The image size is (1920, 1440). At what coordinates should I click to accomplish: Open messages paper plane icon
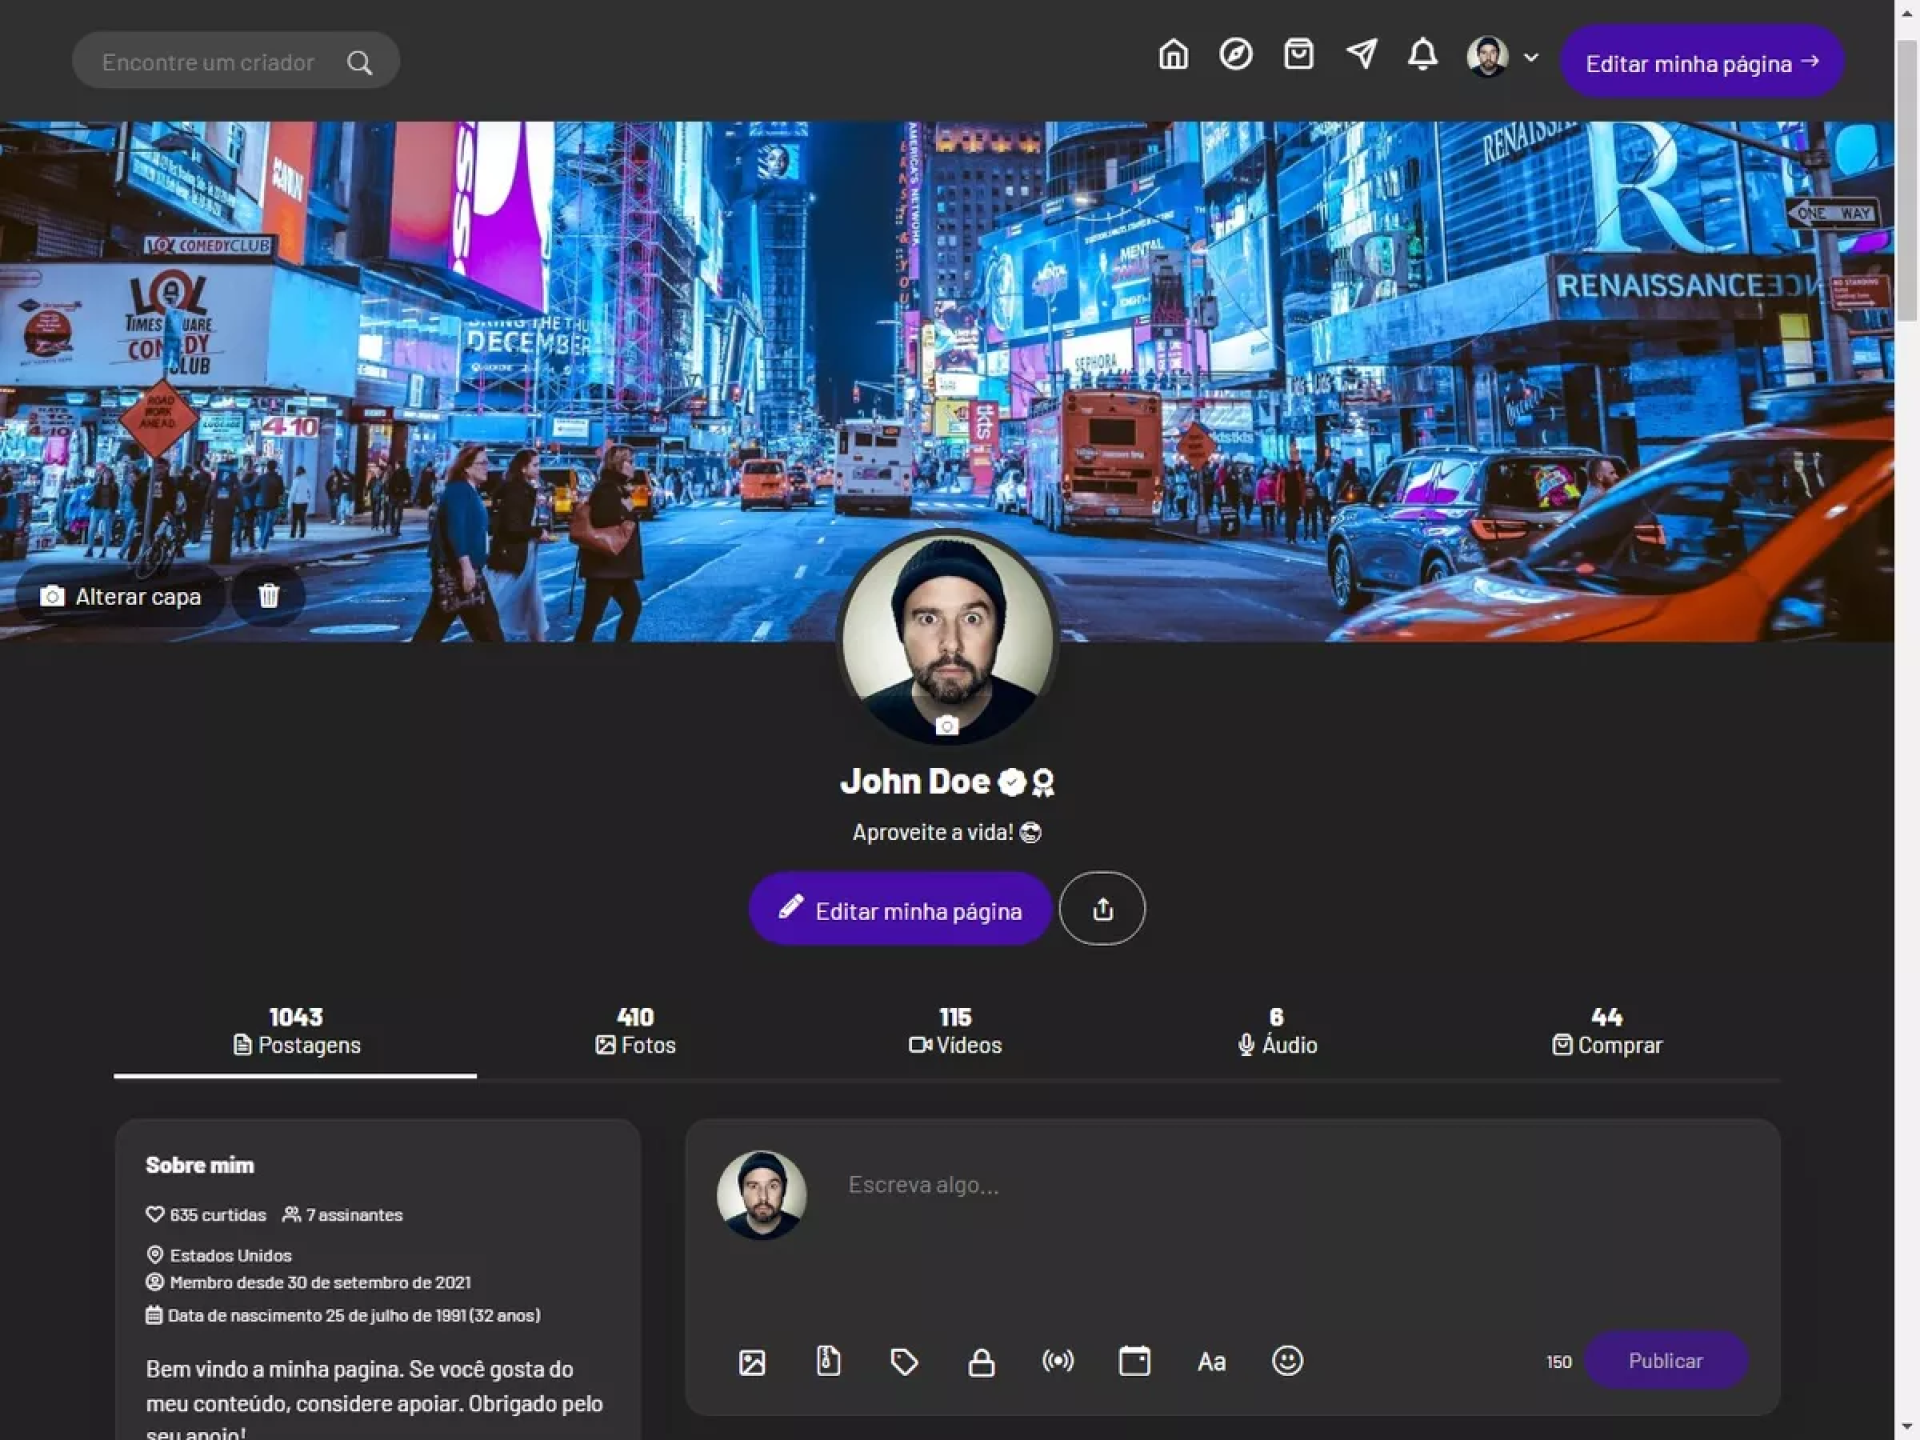[x=1361, y=54]
